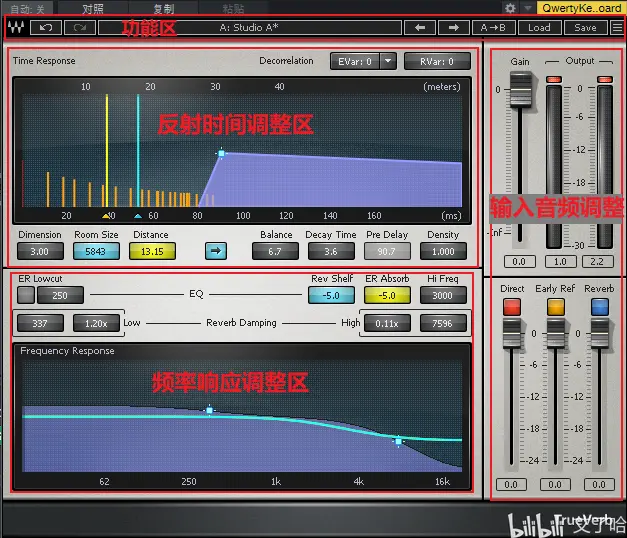Click the 复制 copy item
Screen dimensions: 627x538
tap(163, 9)
